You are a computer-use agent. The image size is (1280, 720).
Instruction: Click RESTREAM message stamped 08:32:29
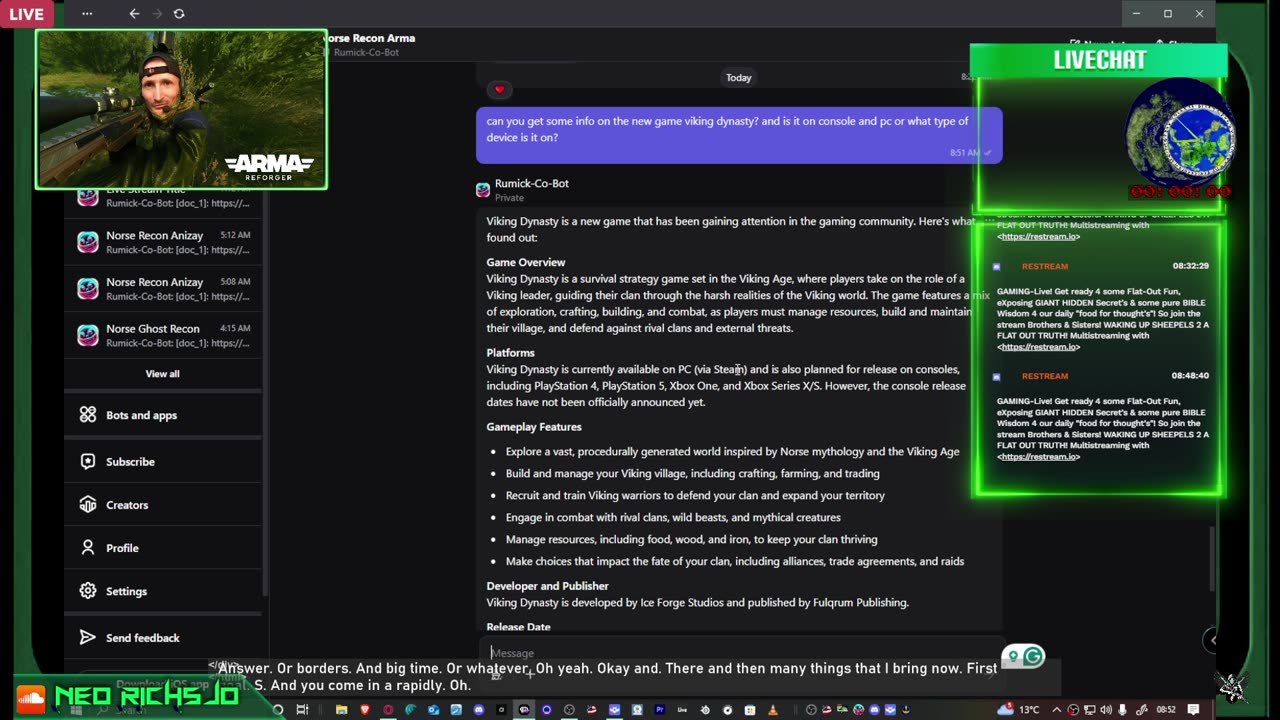pyautogui.click(x=1100, y=306)
